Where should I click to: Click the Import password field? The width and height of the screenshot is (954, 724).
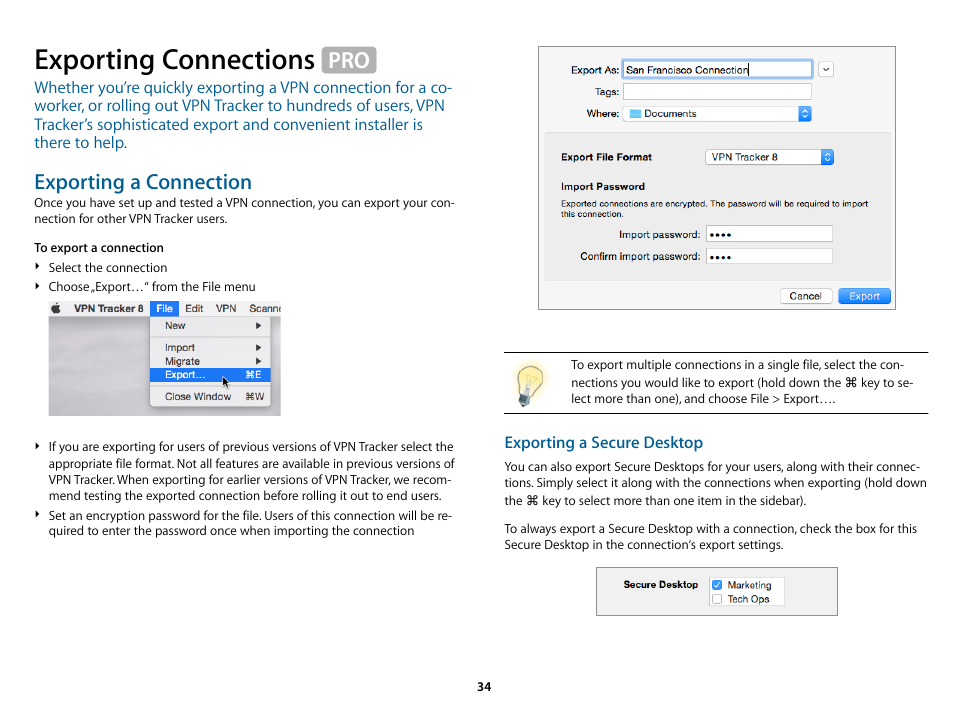(x=769, y=234)
